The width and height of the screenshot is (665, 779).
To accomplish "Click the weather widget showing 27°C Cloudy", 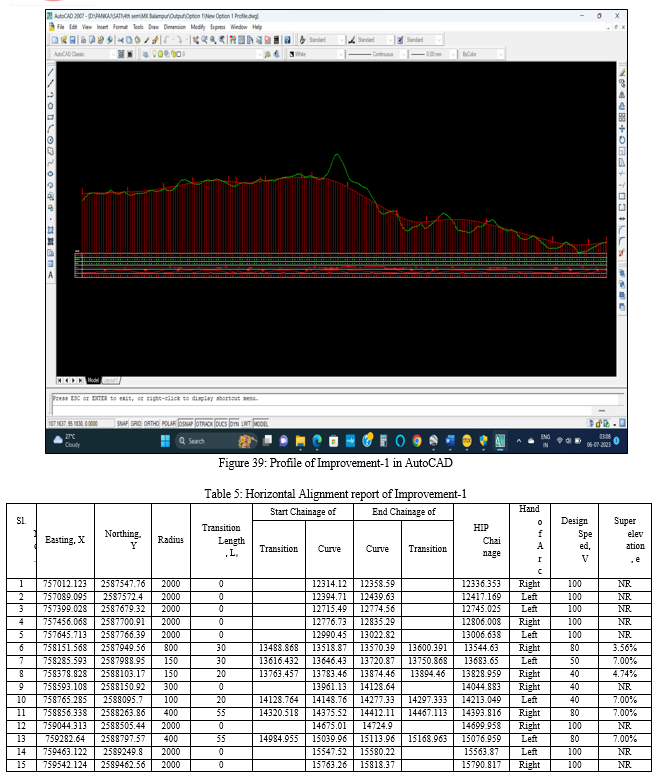I will (x=68, y=441).
